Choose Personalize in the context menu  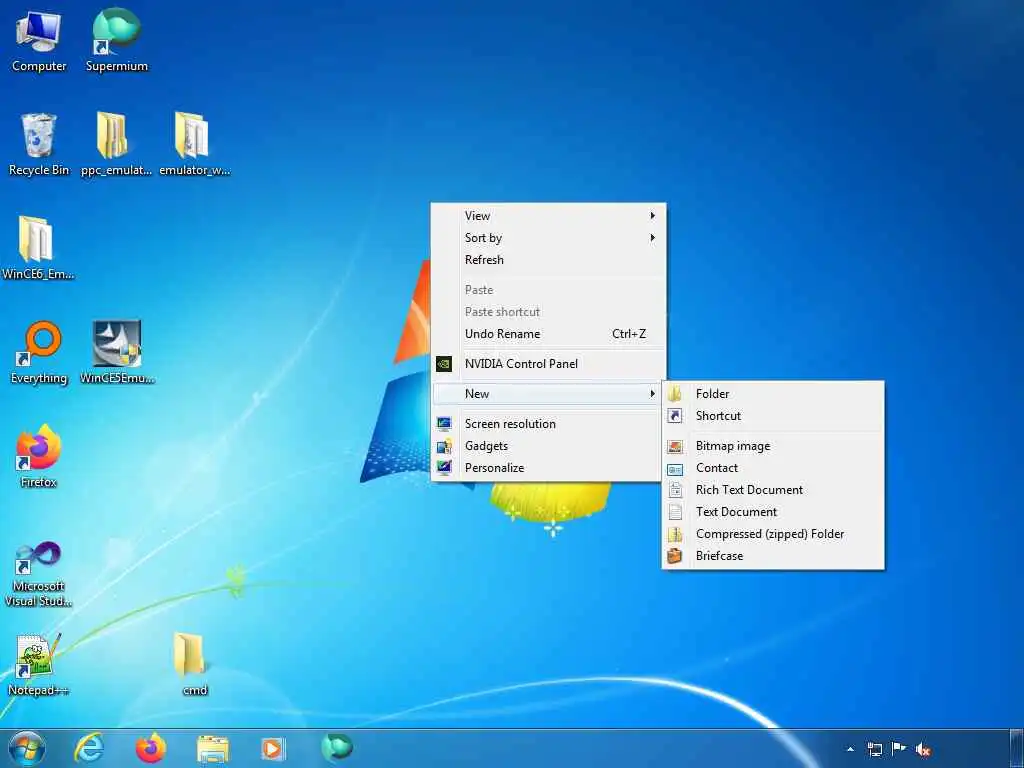pos(548,468)
